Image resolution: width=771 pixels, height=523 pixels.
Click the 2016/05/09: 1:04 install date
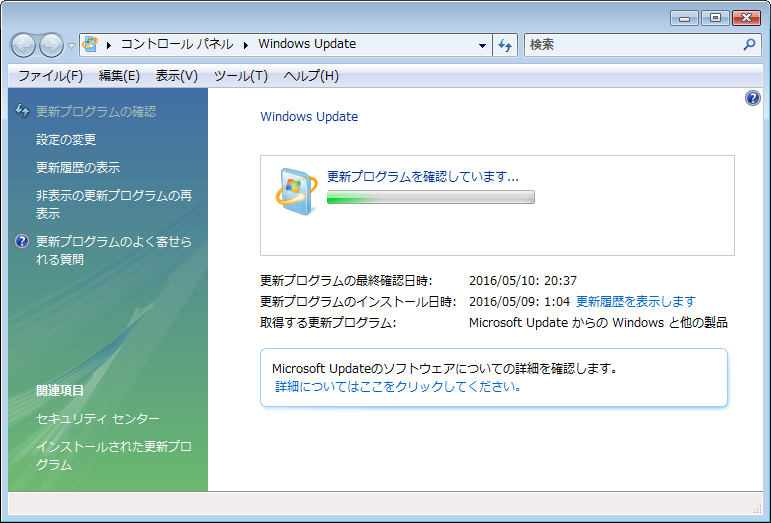coord(519,301)
